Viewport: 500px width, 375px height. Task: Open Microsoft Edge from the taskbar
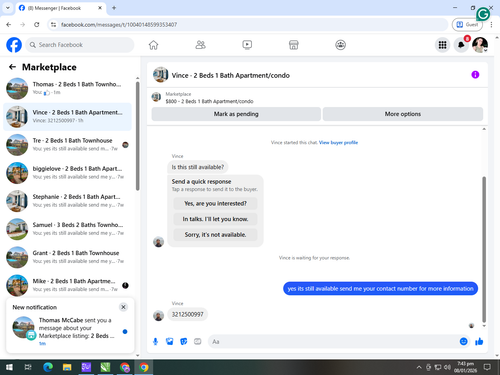tap(48, 367)
